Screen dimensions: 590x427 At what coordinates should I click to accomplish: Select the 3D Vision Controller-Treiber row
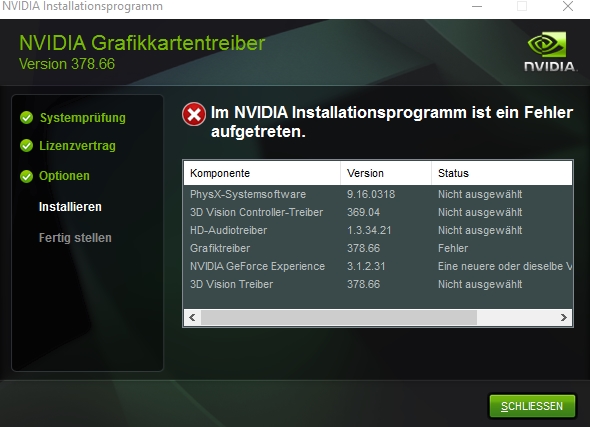[x=378, y=212]
